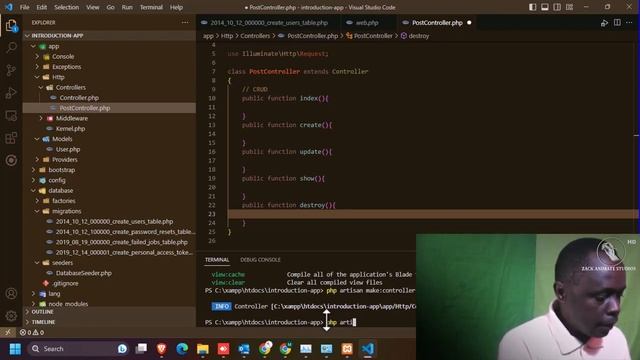Click the run file icon in editor toolbar
640x360 pixels.
604,23
